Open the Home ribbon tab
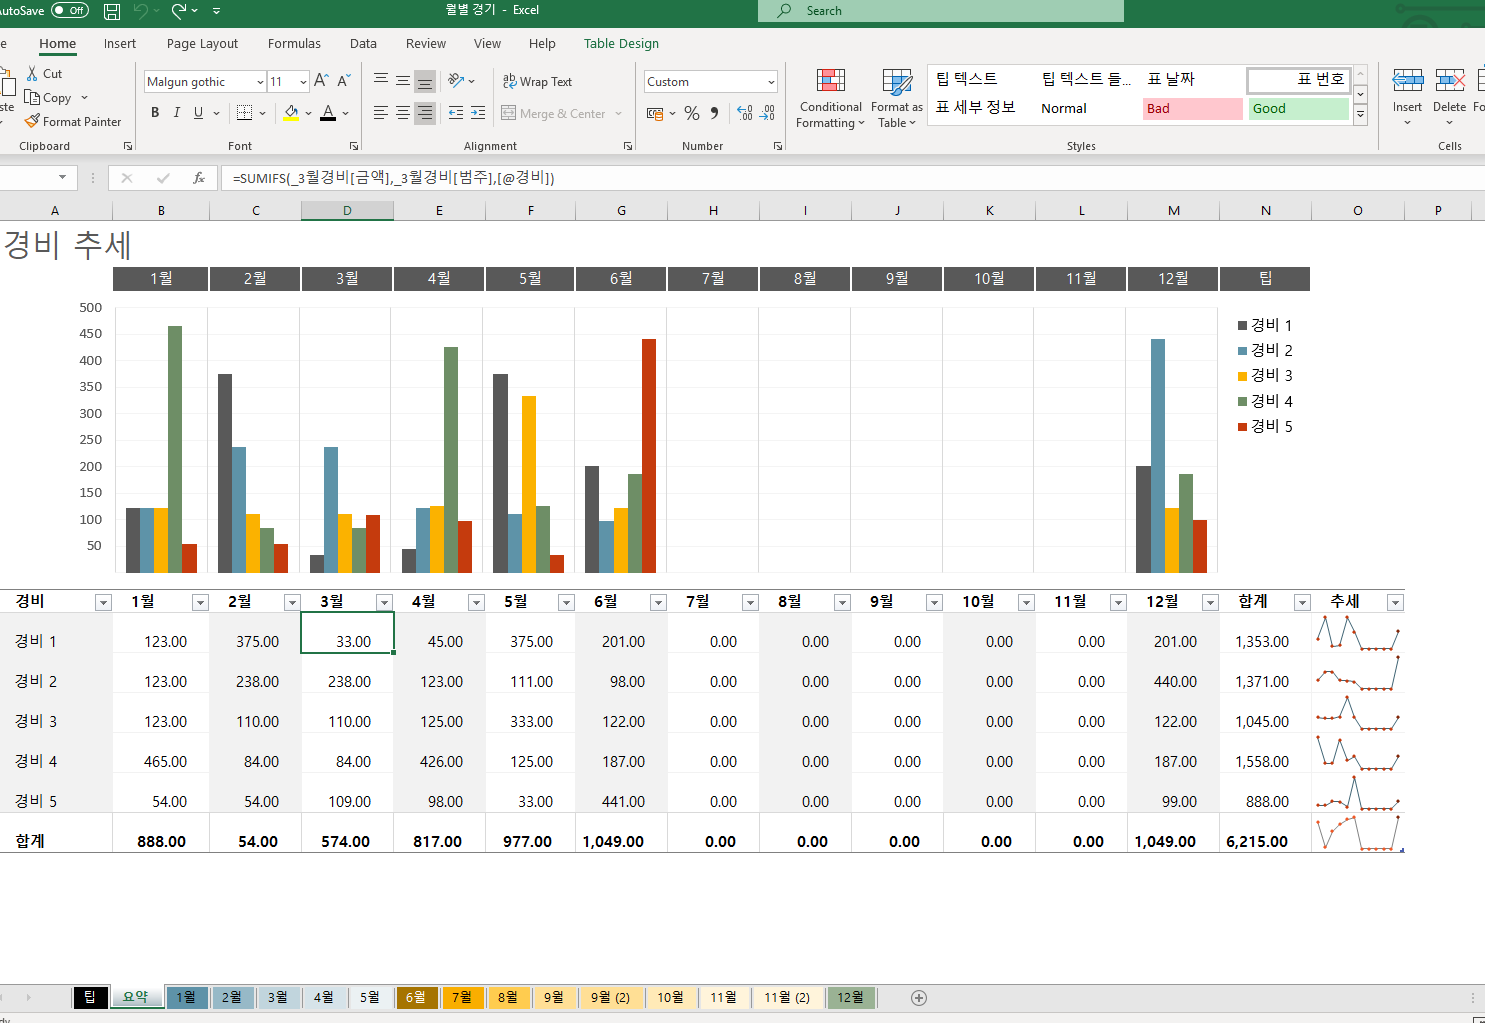This screenshot has height=1023, width=1485. 58,44
